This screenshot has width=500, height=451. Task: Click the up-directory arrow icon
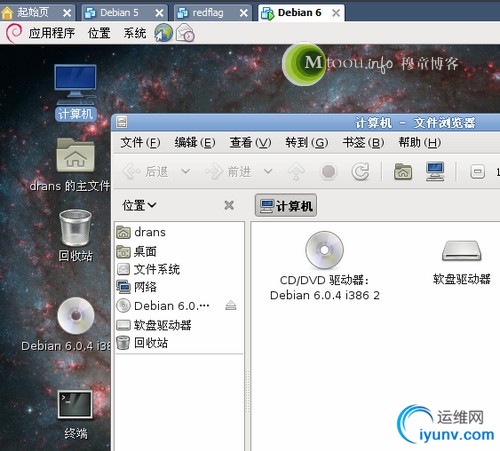(296, 172)
